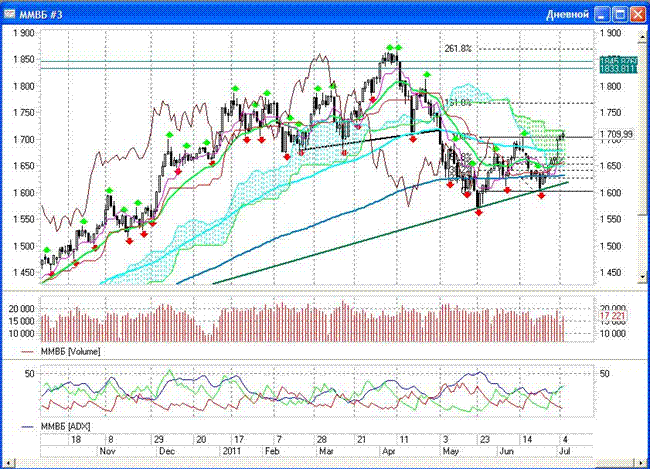
Task: Click the 1 550 label on right axis
Action: pos(611,219)
